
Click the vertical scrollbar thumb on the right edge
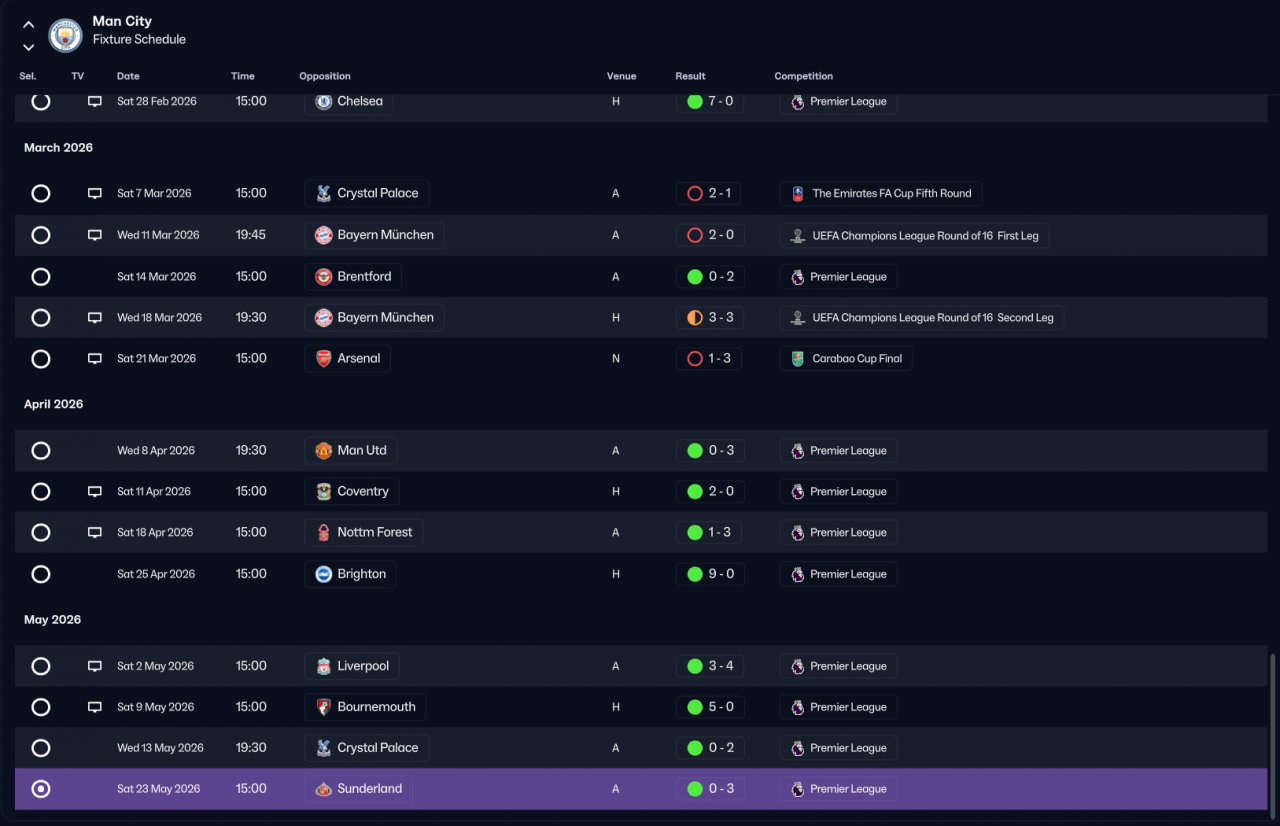click(x=1272, y=732)
